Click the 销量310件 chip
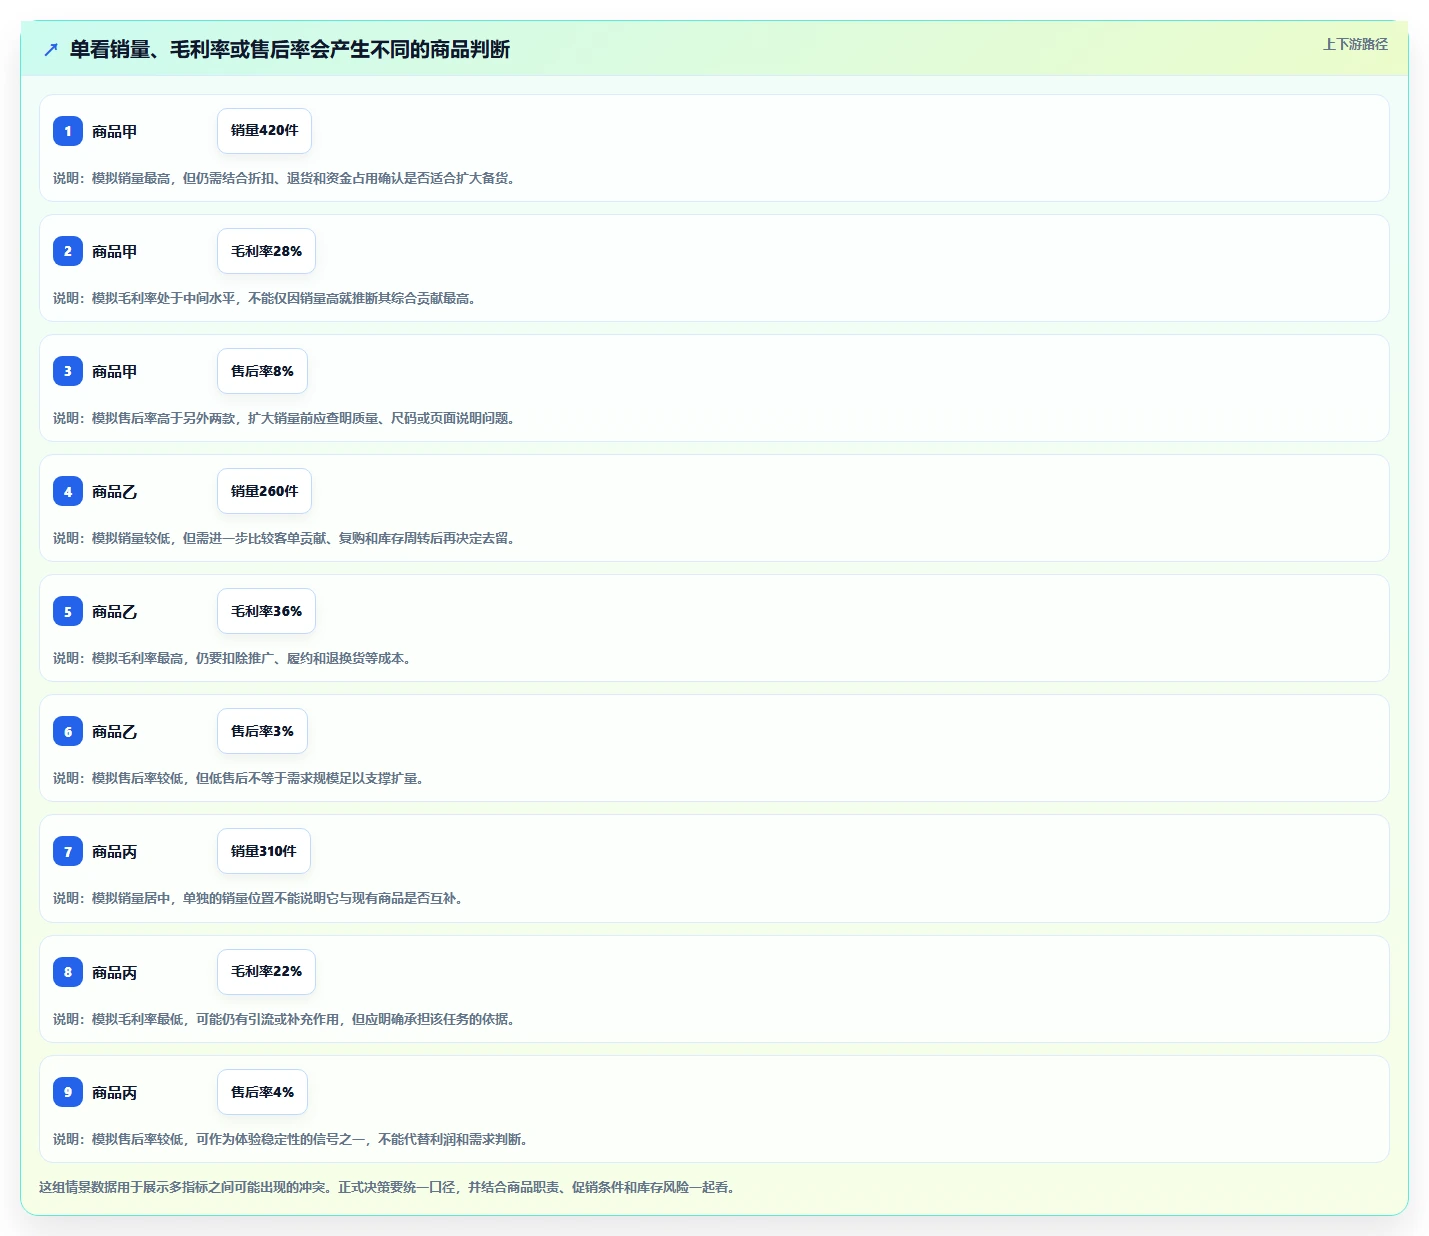 coord(264,851)
